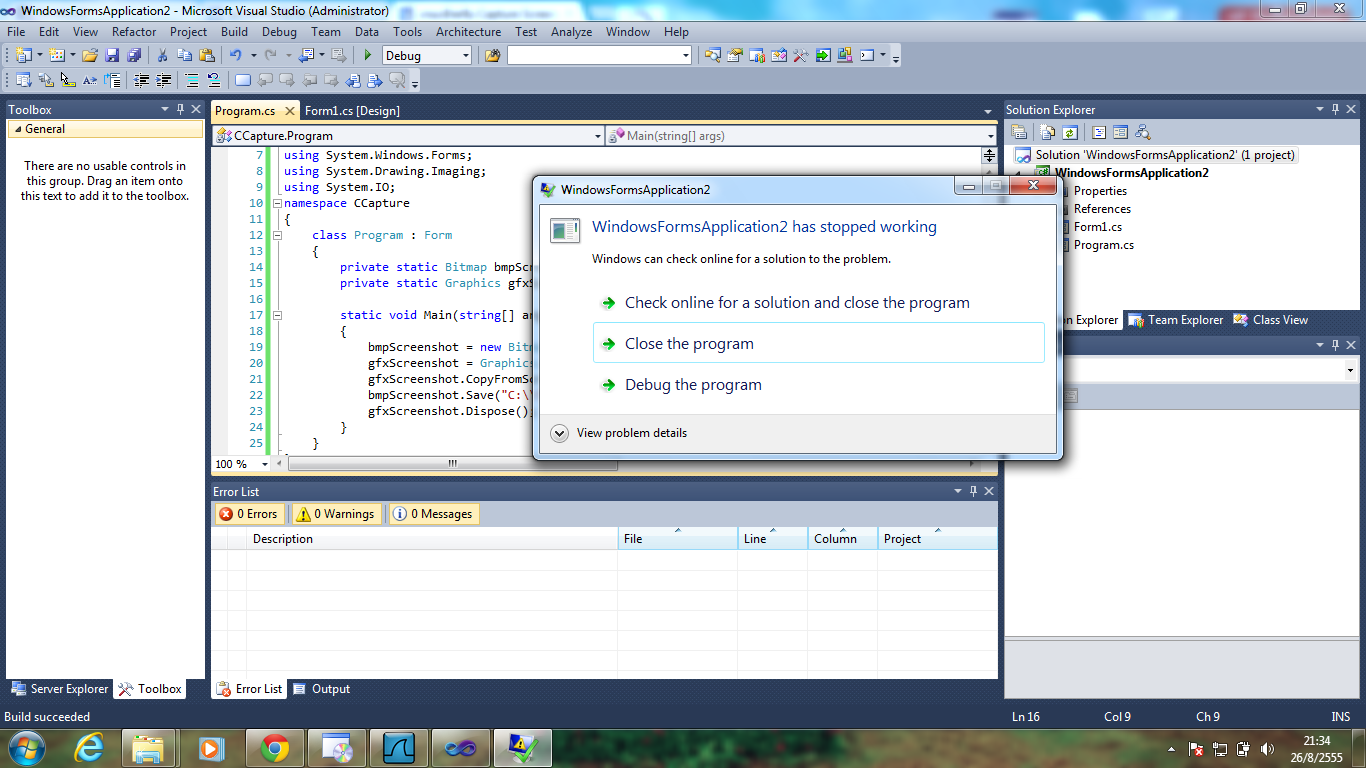
Task: Toggle auto-hide pin on Toolbox panel
Action: (180, 109)
